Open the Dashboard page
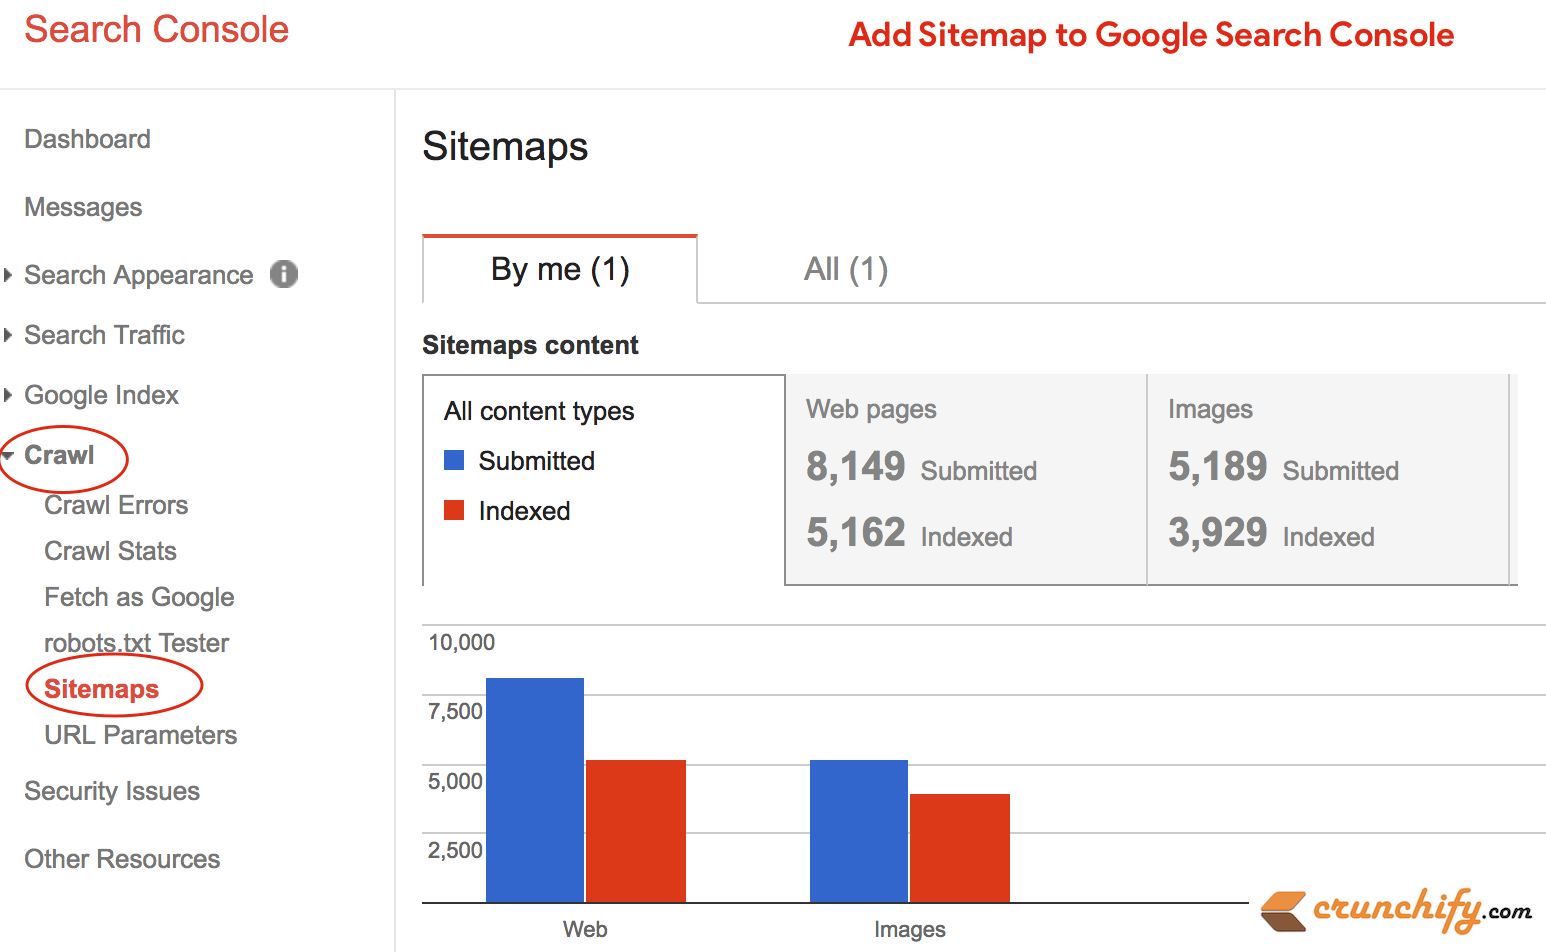Viewport: 1546px width, 952px height. (88, 139)
